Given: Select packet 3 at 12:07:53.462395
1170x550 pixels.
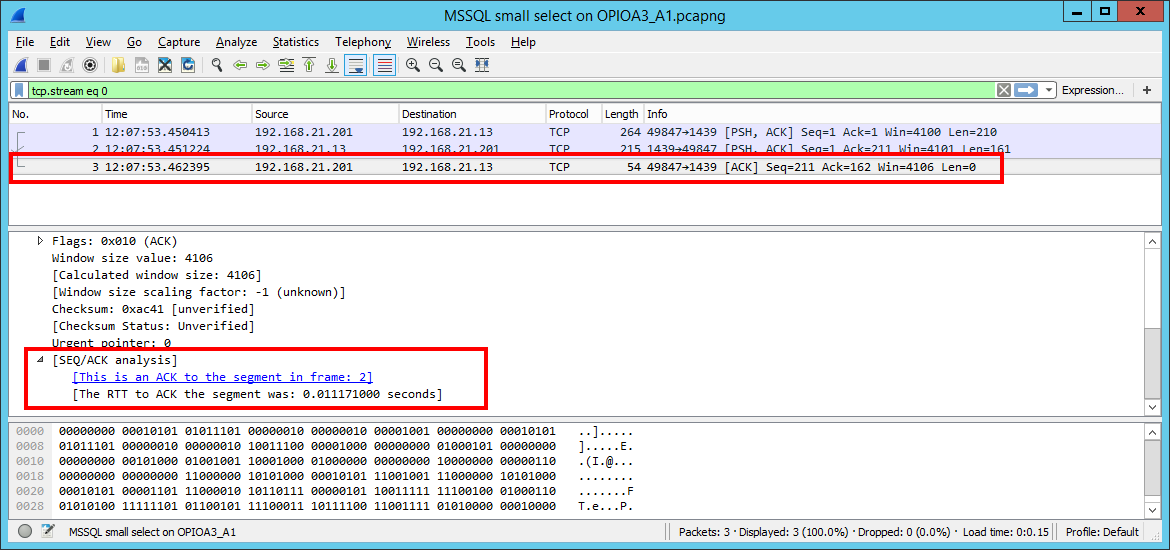Looking at the screenshot, I should [585, 167].
